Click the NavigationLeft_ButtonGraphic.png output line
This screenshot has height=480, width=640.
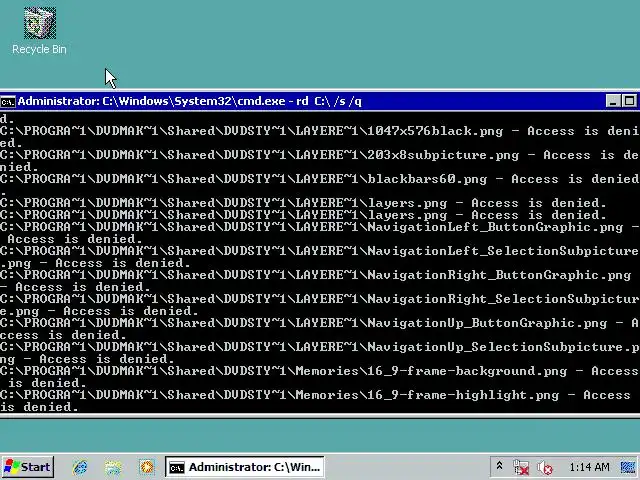[320, 227]
